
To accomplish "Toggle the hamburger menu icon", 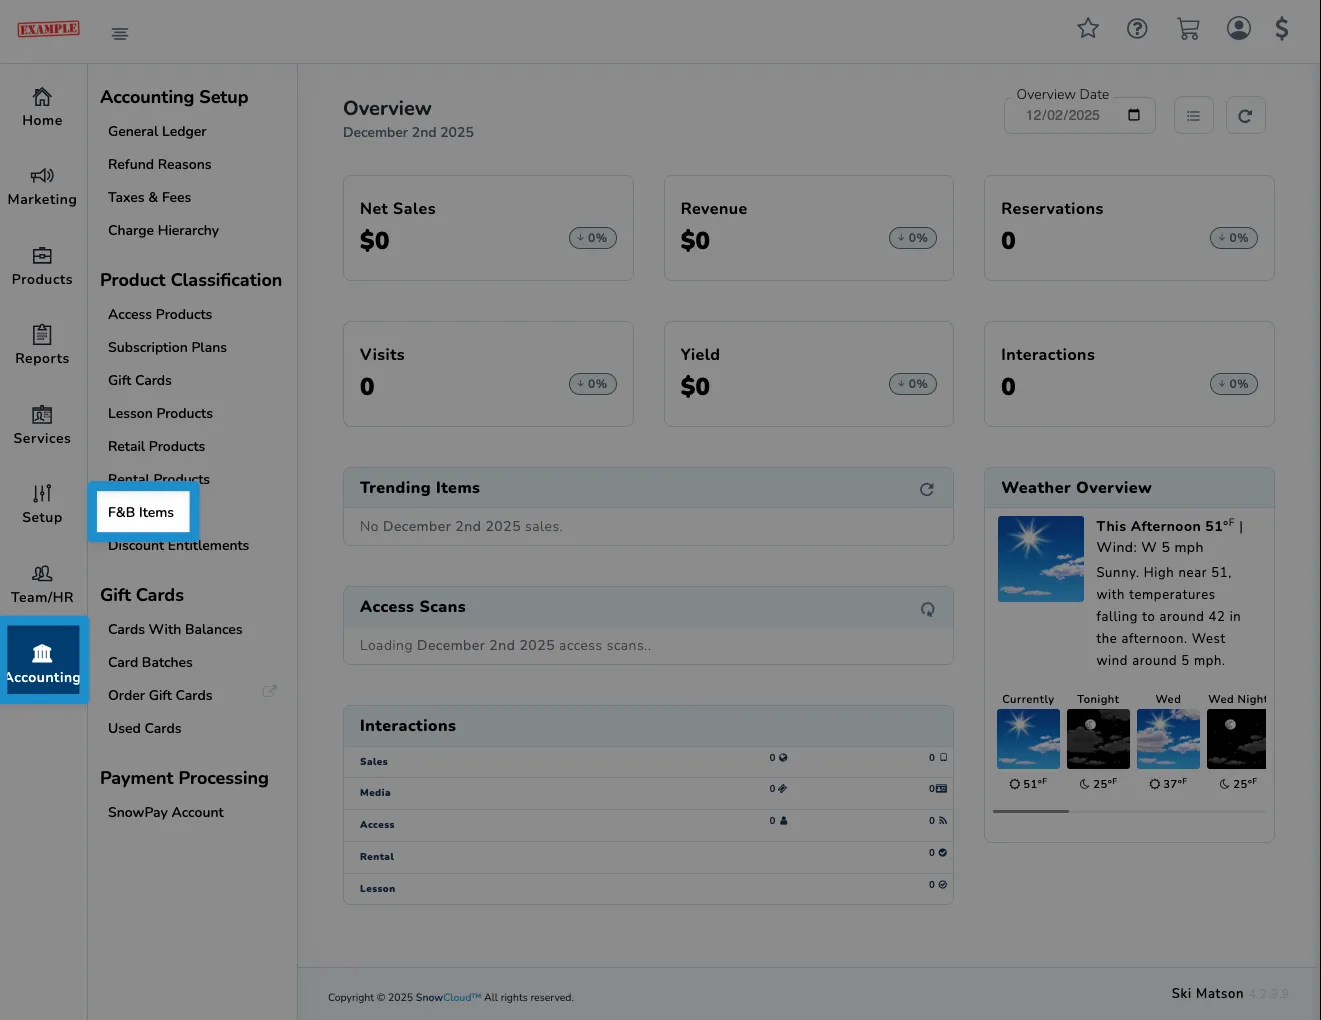I will [120, 34].
